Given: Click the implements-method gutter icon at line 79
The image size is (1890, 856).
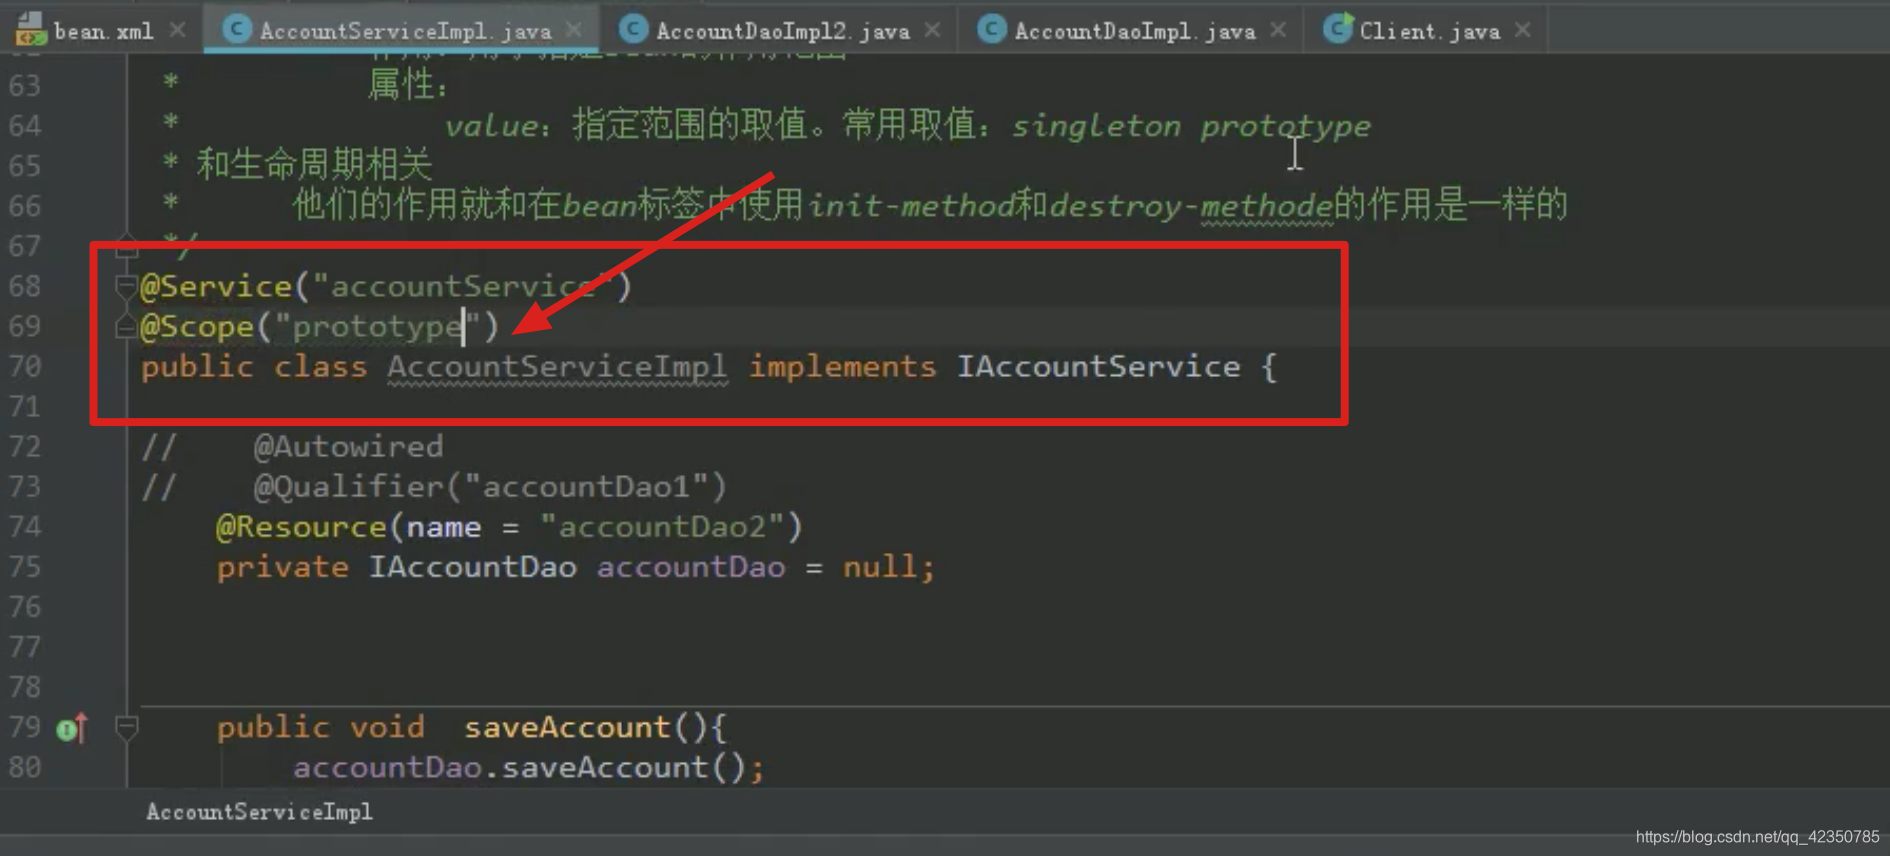Looking at the screenshot, I should [72, 728].
